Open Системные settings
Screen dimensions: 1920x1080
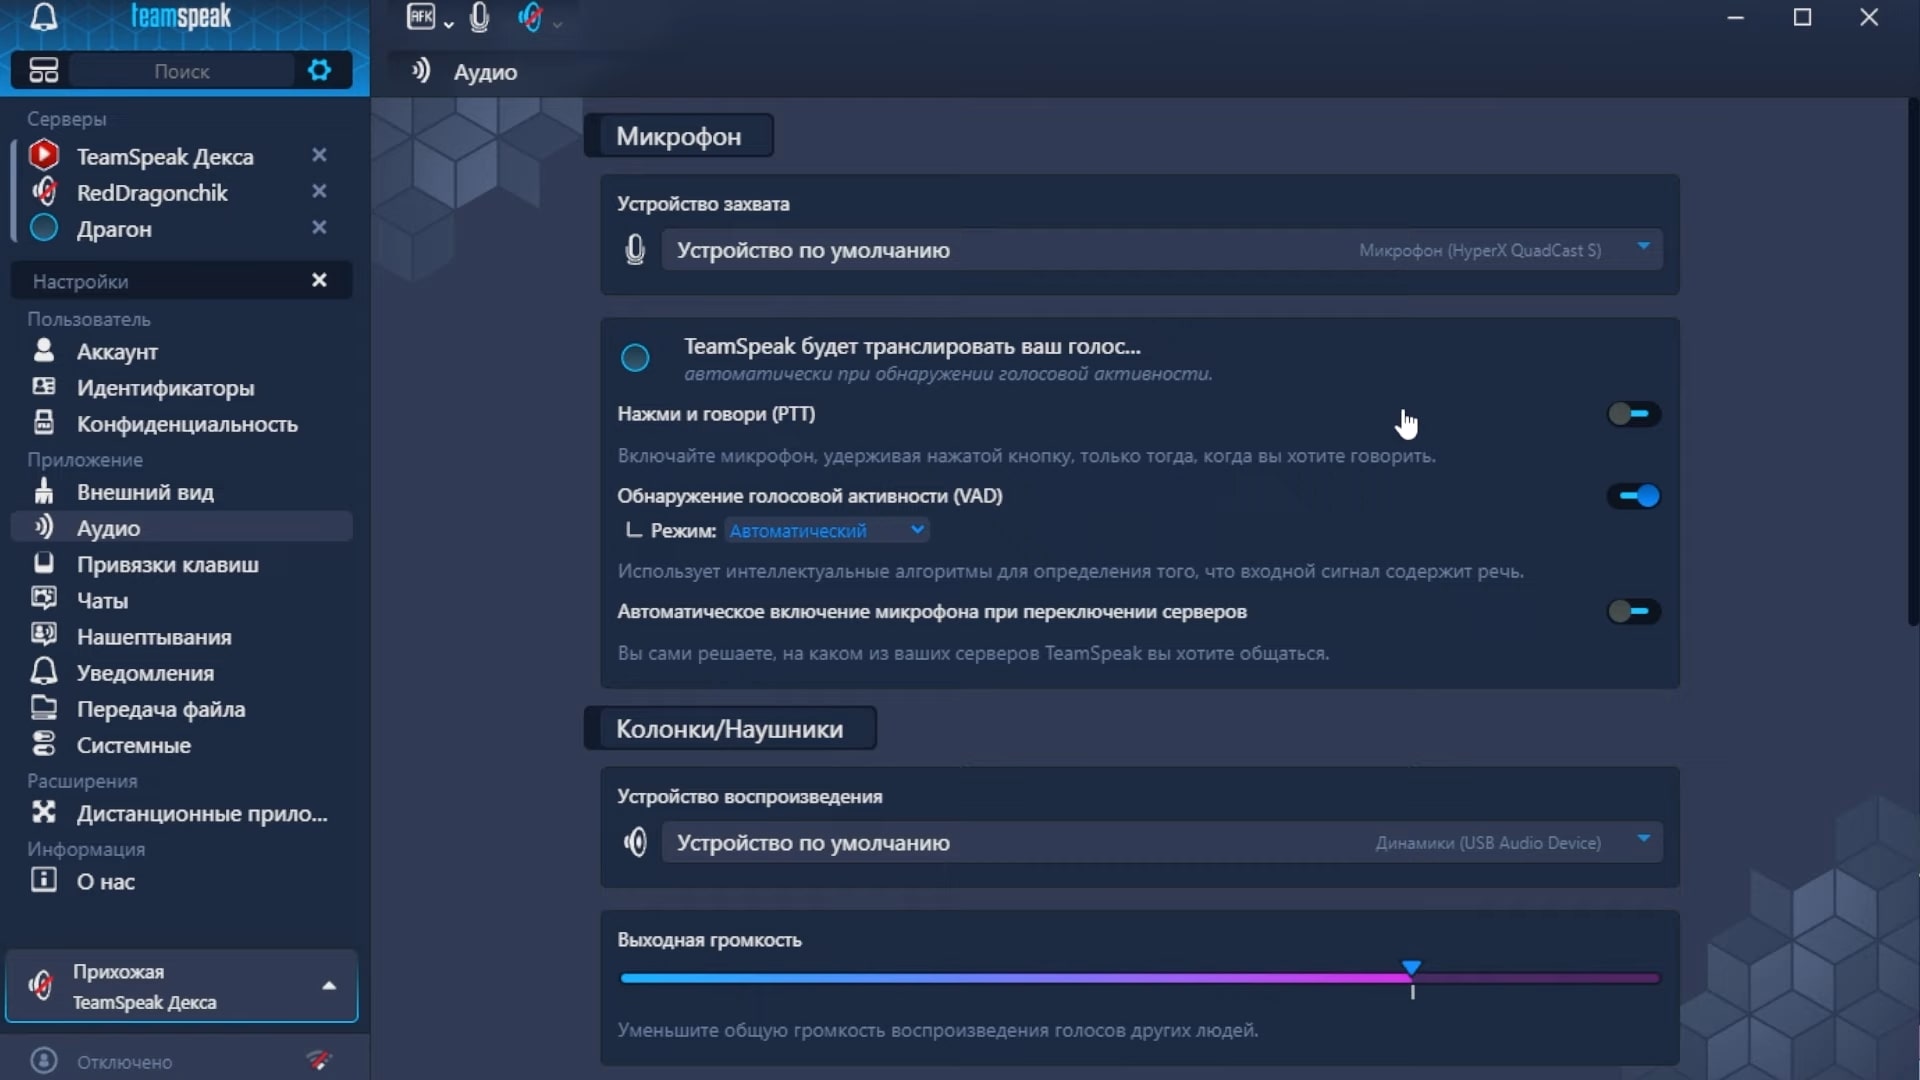[x=182, y=744]
